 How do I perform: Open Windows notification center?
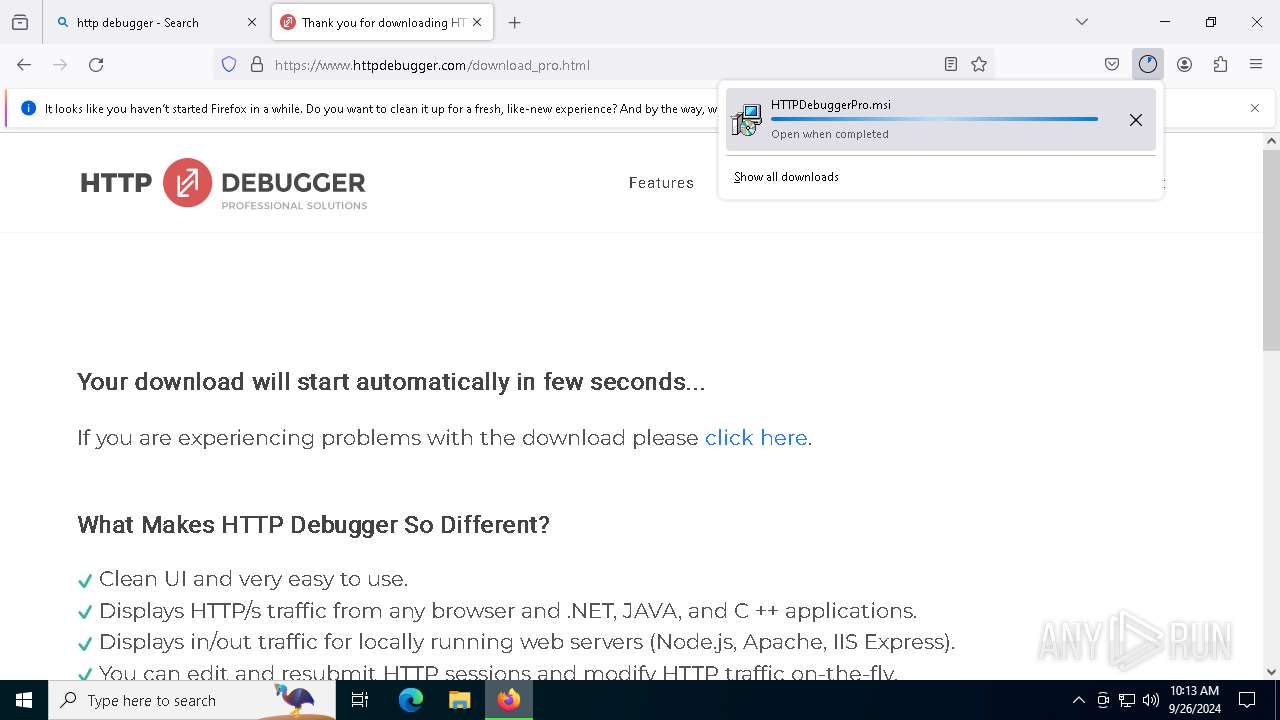pyautogui.click(x=1247, y=700)
